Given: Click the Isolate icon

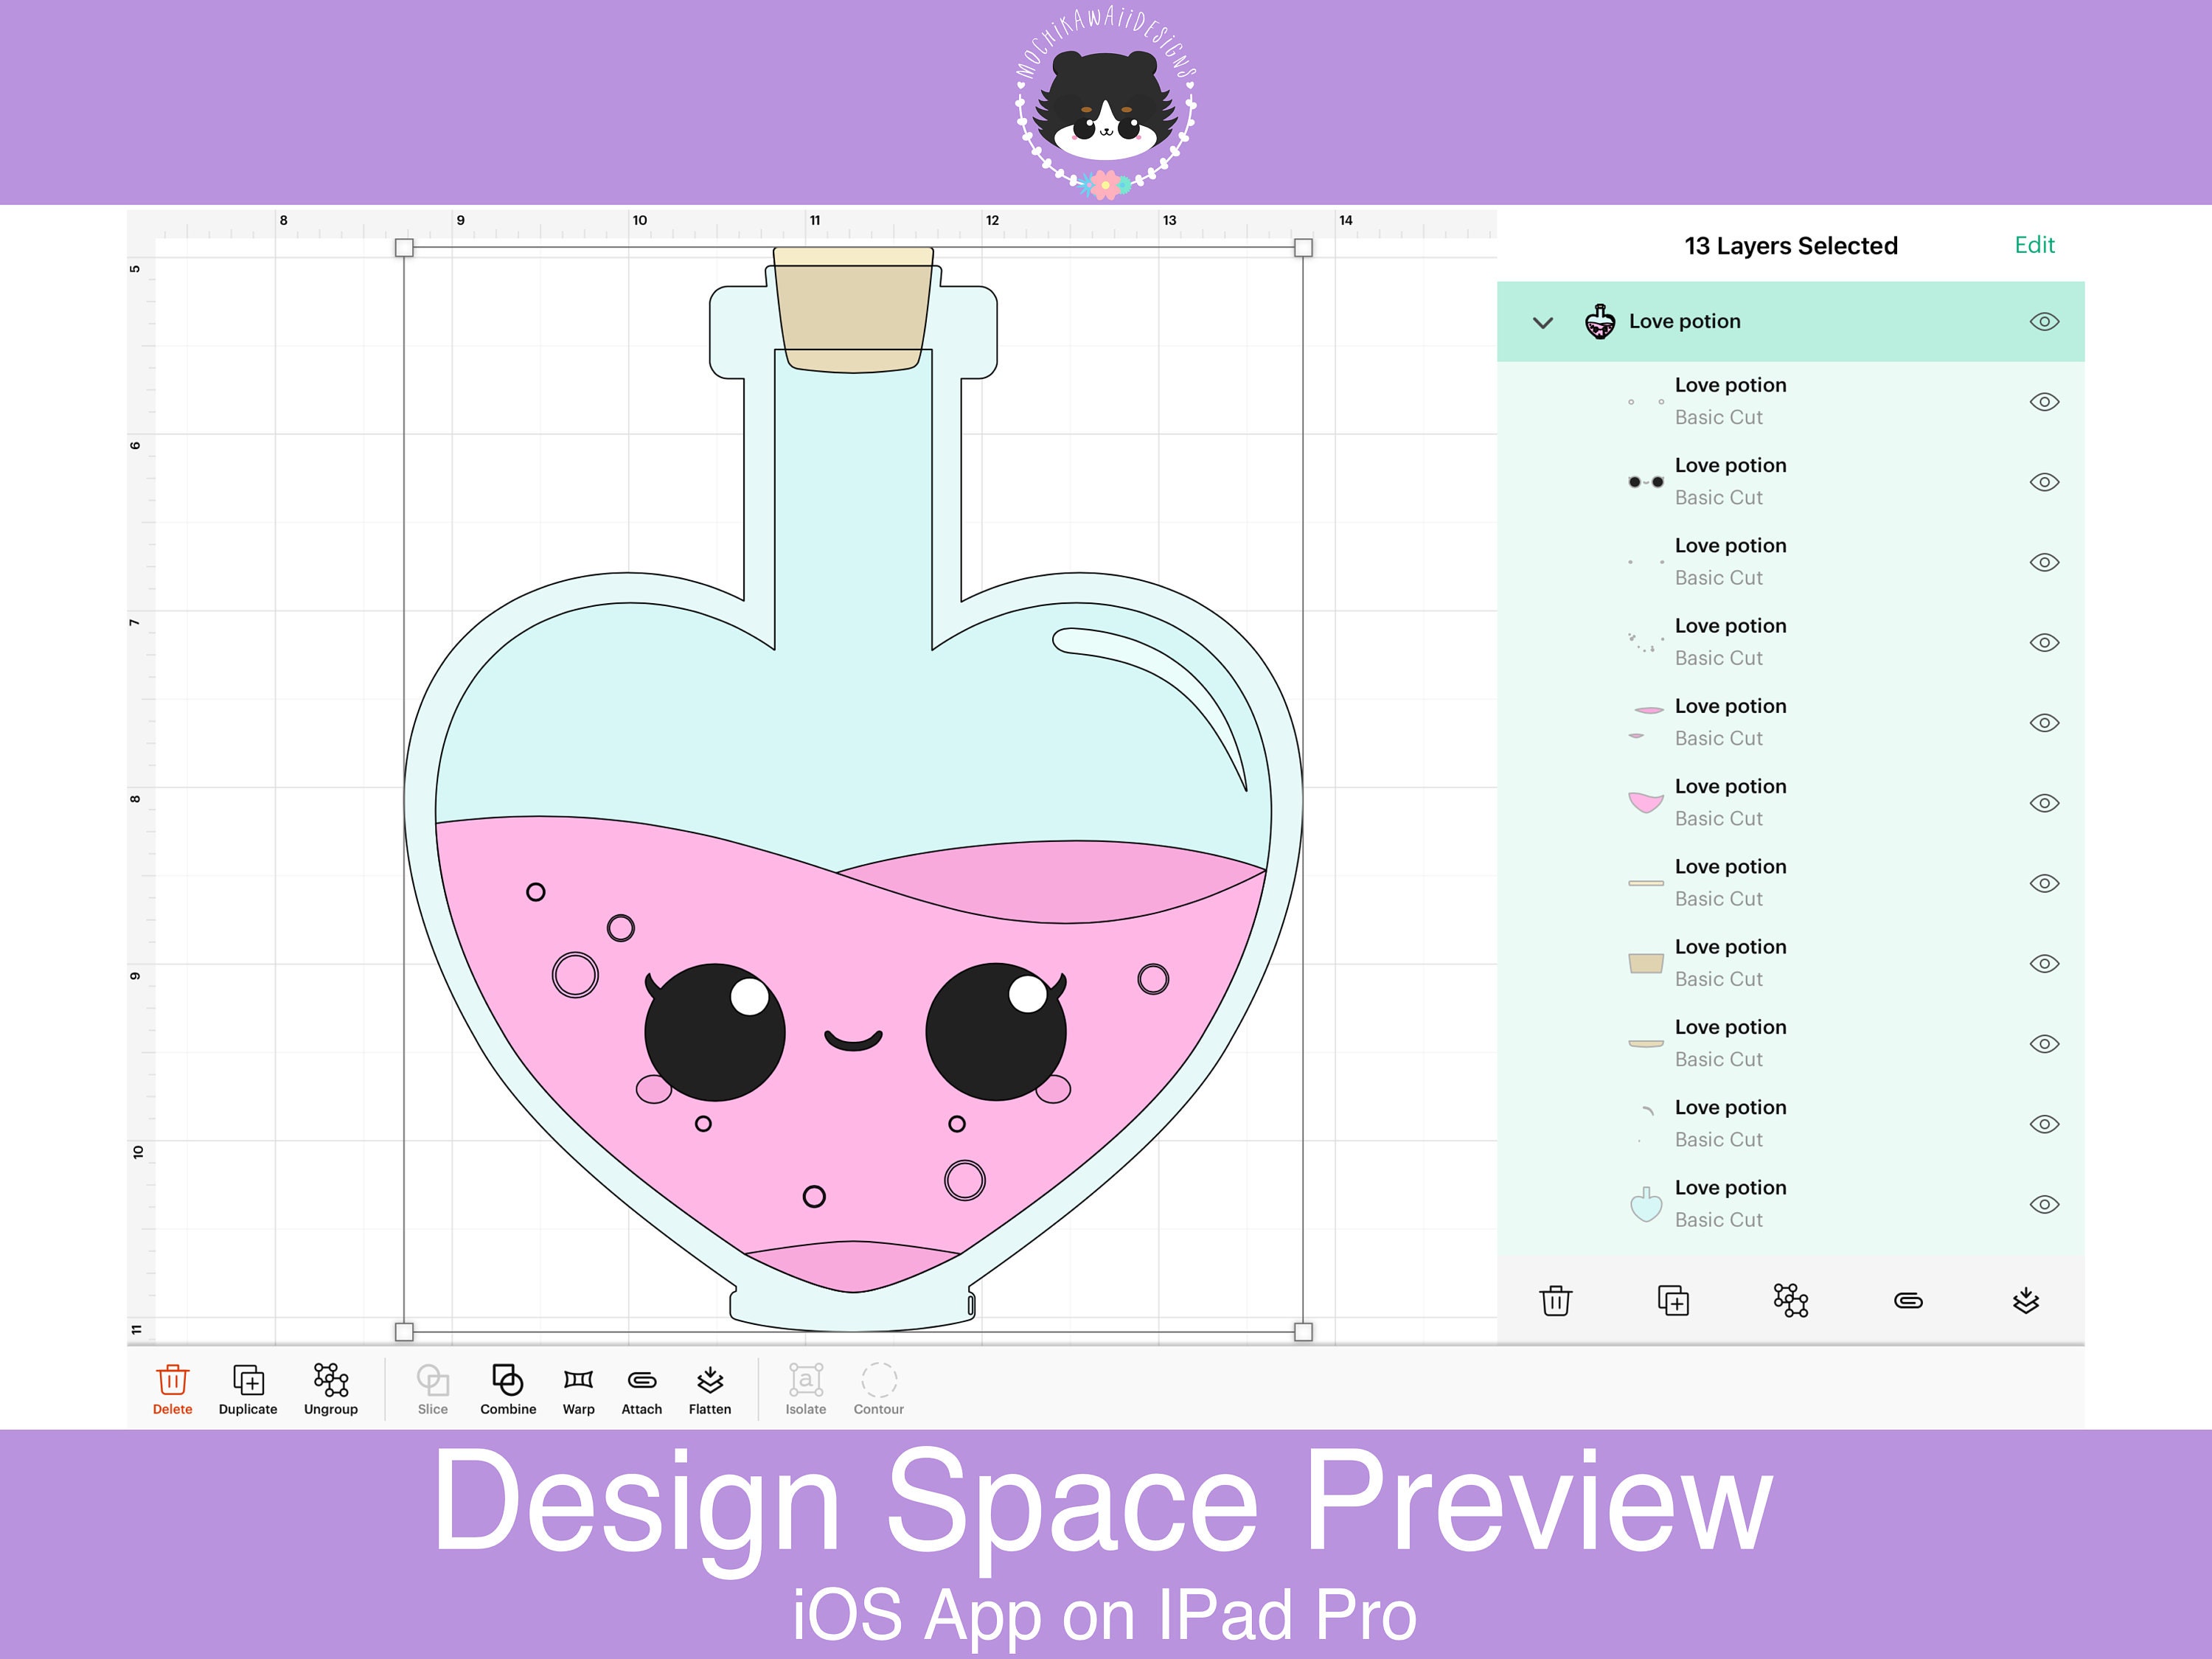Looking at the screenshot, I should pyautogui.click(x=805, y=1389).
